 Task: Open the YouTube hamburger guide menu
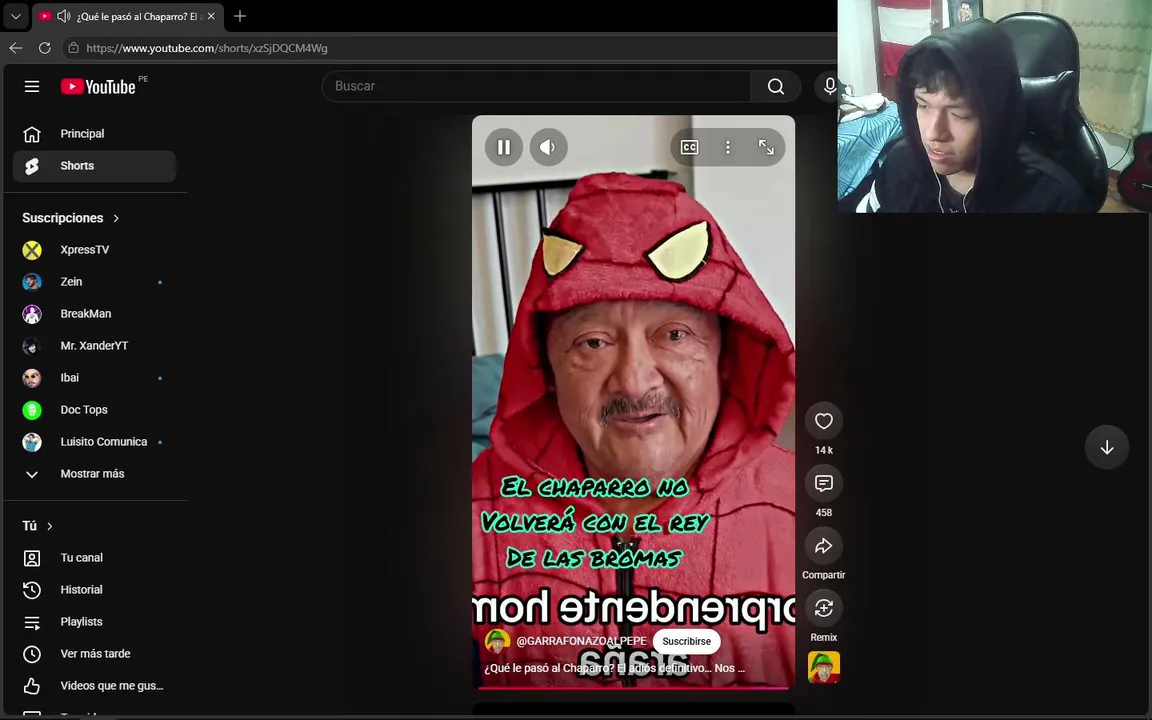tap(32, 87)
